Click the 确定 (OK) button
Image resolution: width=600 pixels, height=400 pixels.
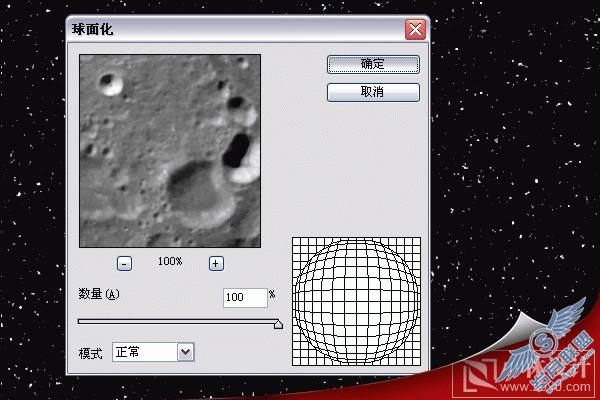click(373, 64)
